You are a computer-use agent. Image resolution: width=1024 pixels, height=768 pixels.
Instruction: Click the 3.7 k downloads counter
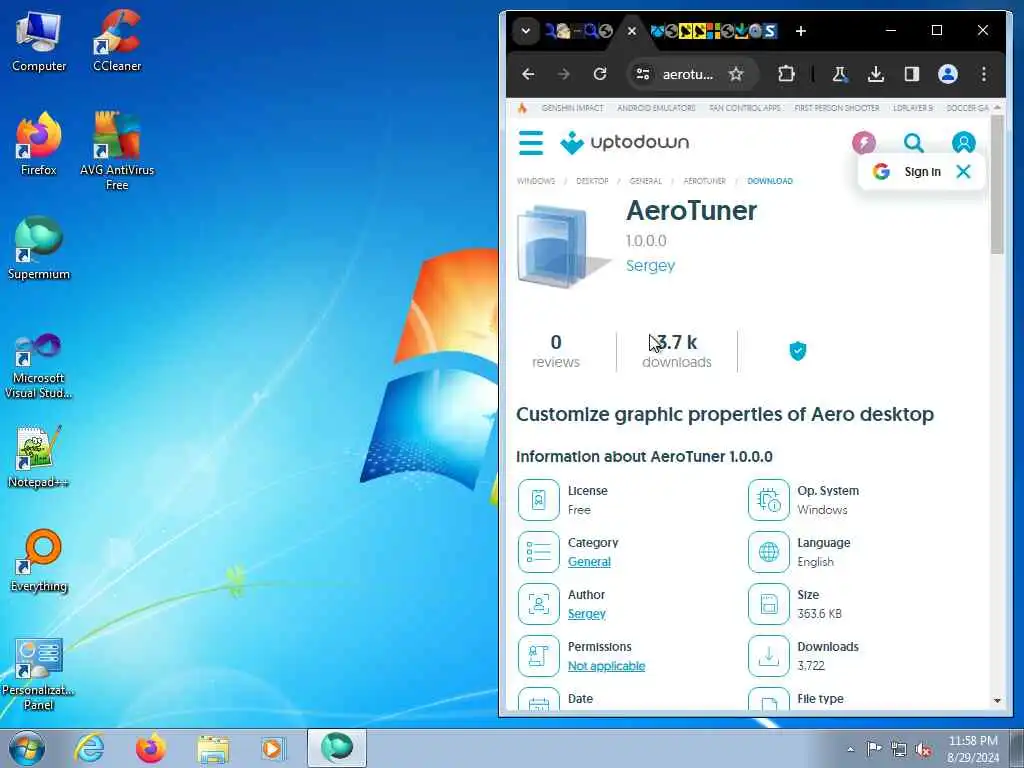(x=677, y=351)
